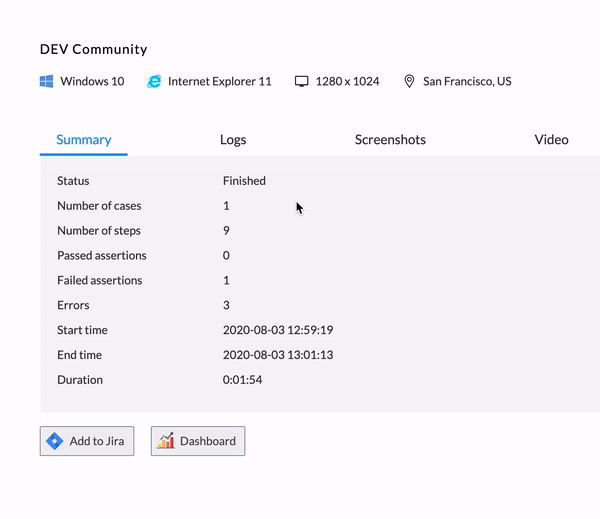This screenshot has height=519, width=600.
Task: Click the Duration value 0:01:54
Action: pos(242,380)
